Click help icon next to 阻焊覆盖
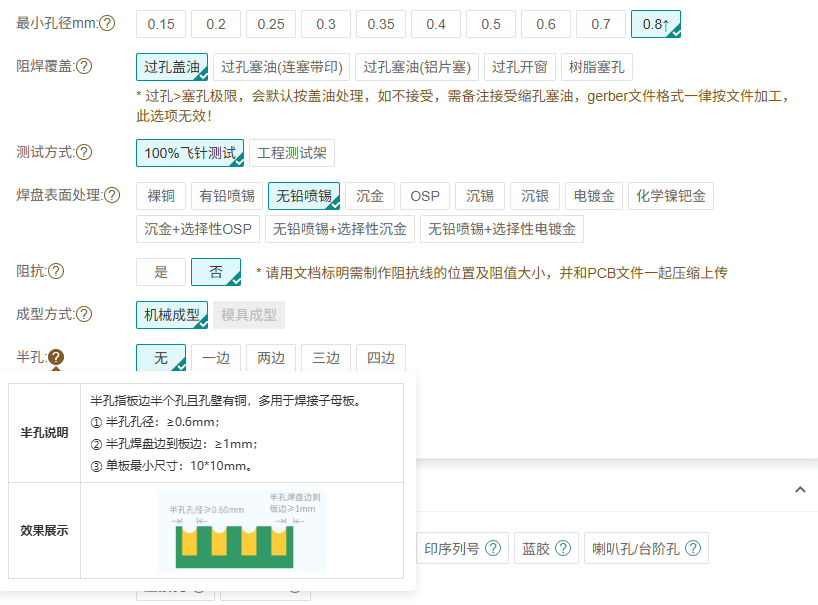 (84, 67)
